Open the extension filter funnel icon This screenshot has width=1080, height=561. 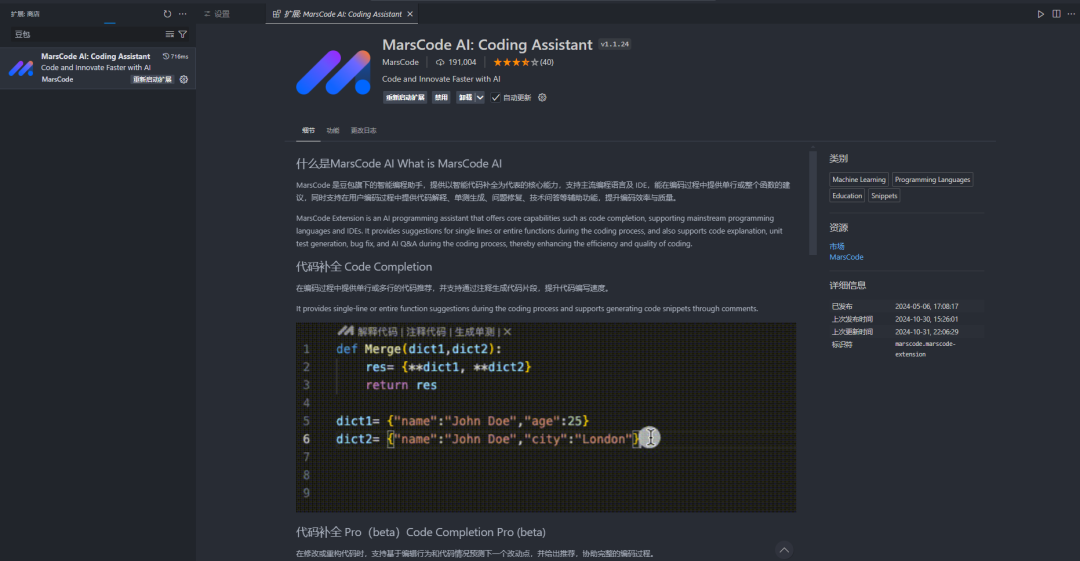183,34
